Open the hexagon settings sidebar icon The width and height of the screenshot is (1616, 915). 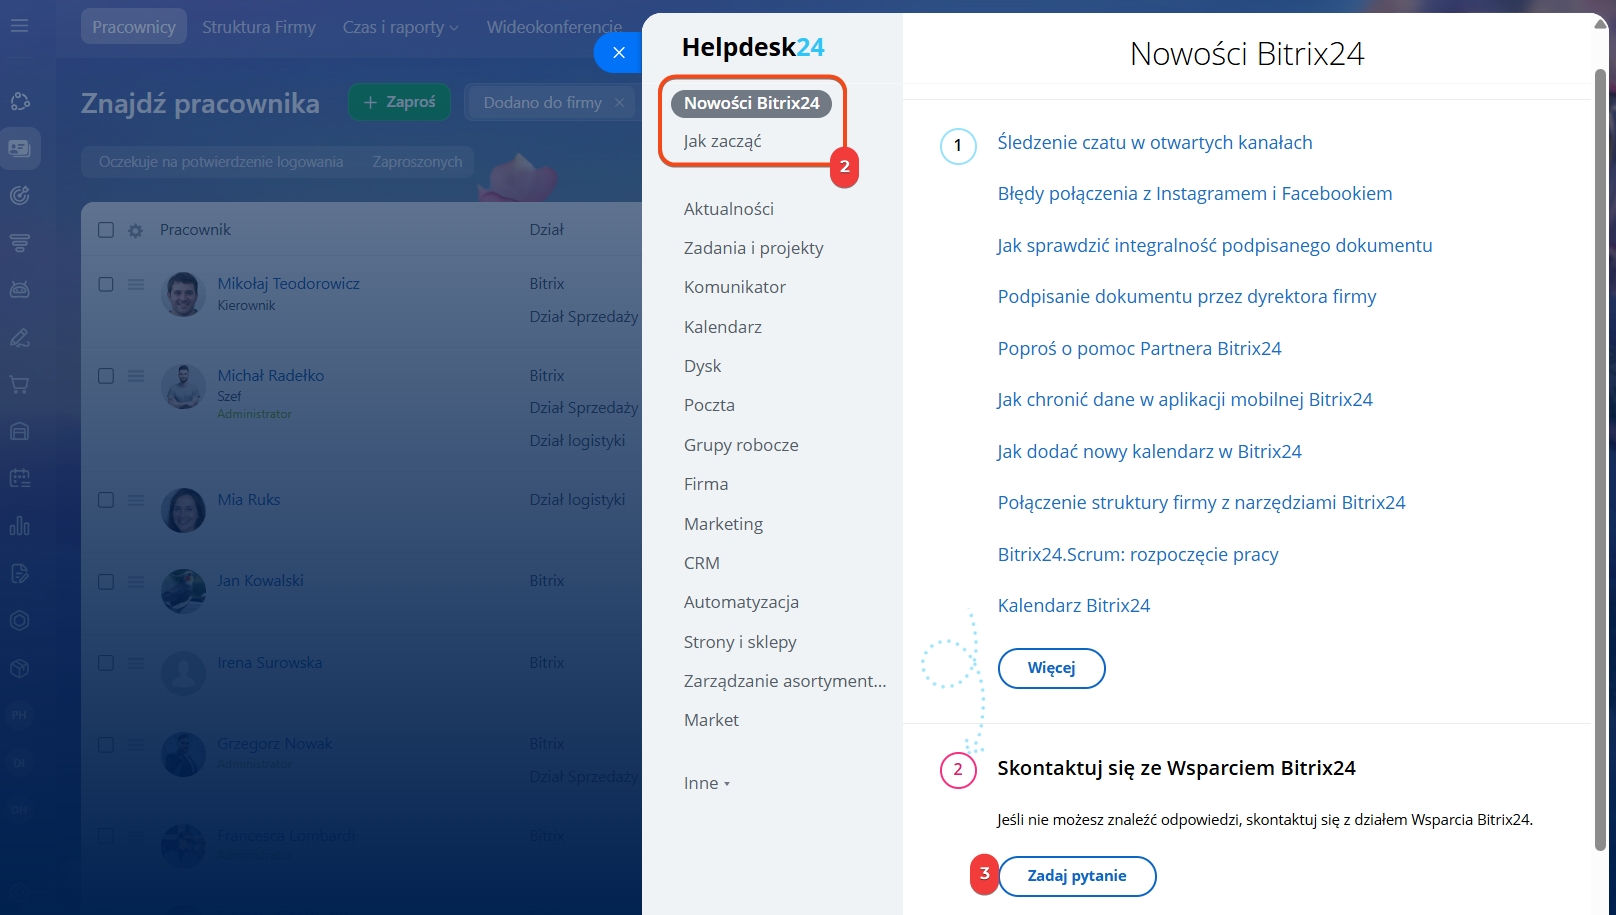pos(20,620)
